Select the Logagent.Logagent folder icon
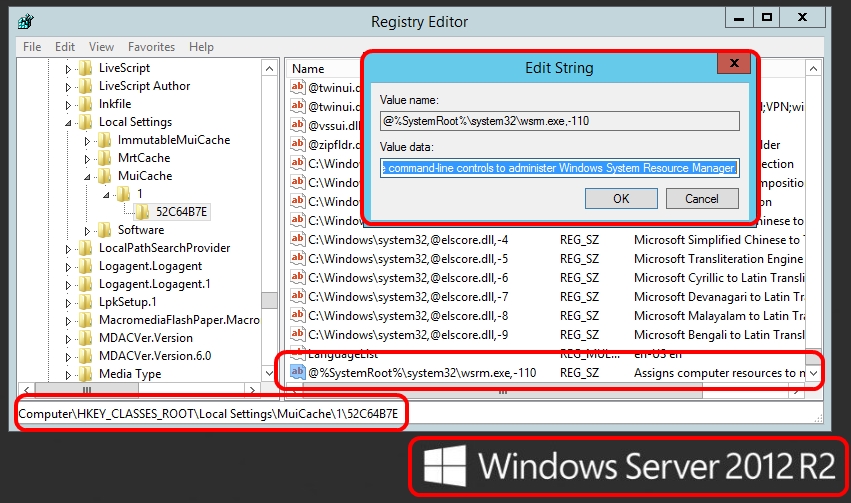This screenshot has width=851, height=503. coord(86,266)
